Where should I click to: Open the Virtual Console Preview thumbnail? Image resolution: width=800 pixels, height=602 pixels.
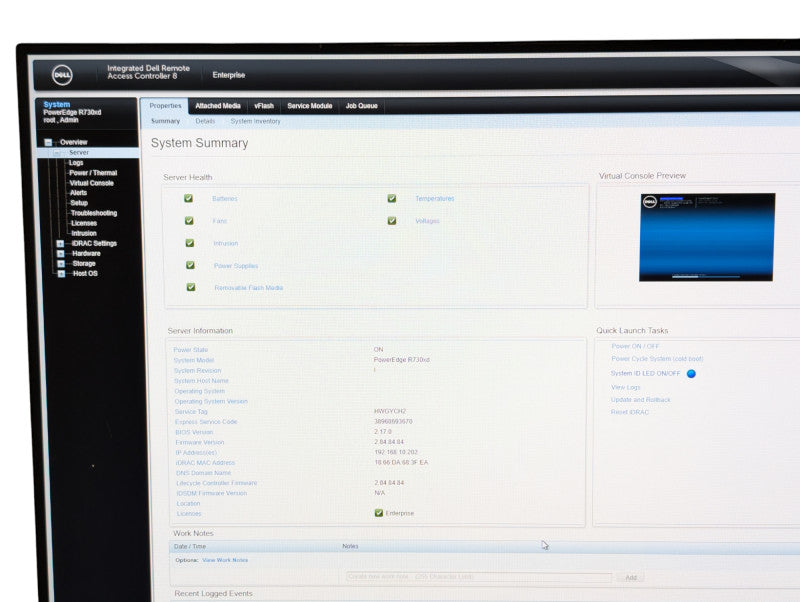(707, 237)
